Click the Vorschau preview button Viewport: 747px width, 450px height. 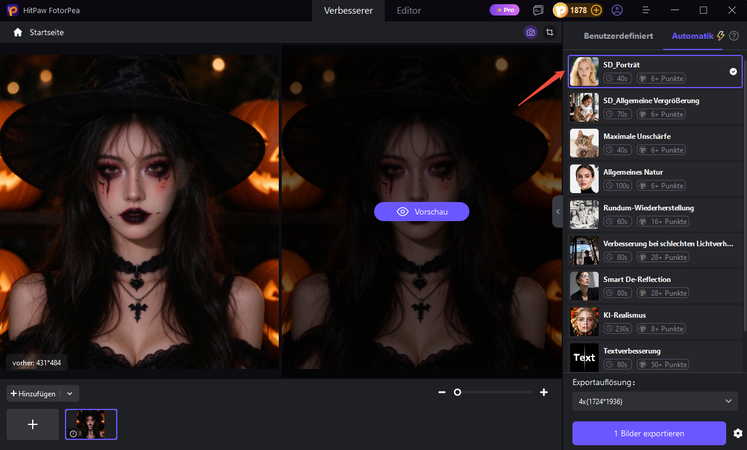click(x=422, y=211)
